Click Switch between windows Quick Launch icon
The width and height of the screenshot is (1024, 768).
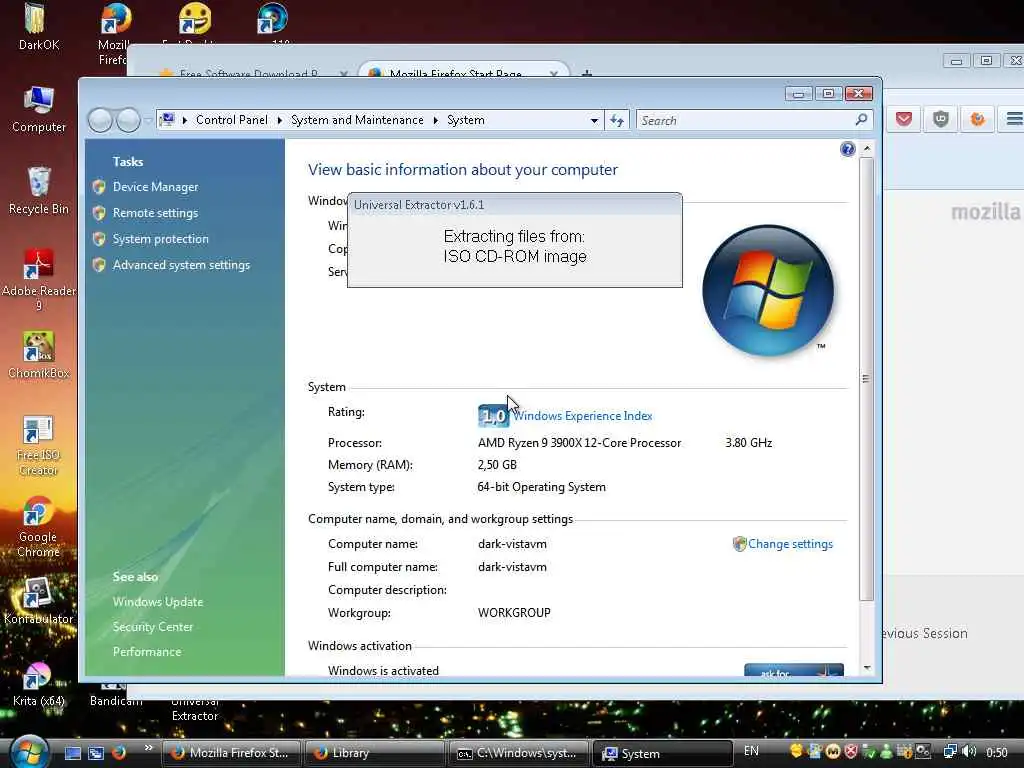point(96,753)
